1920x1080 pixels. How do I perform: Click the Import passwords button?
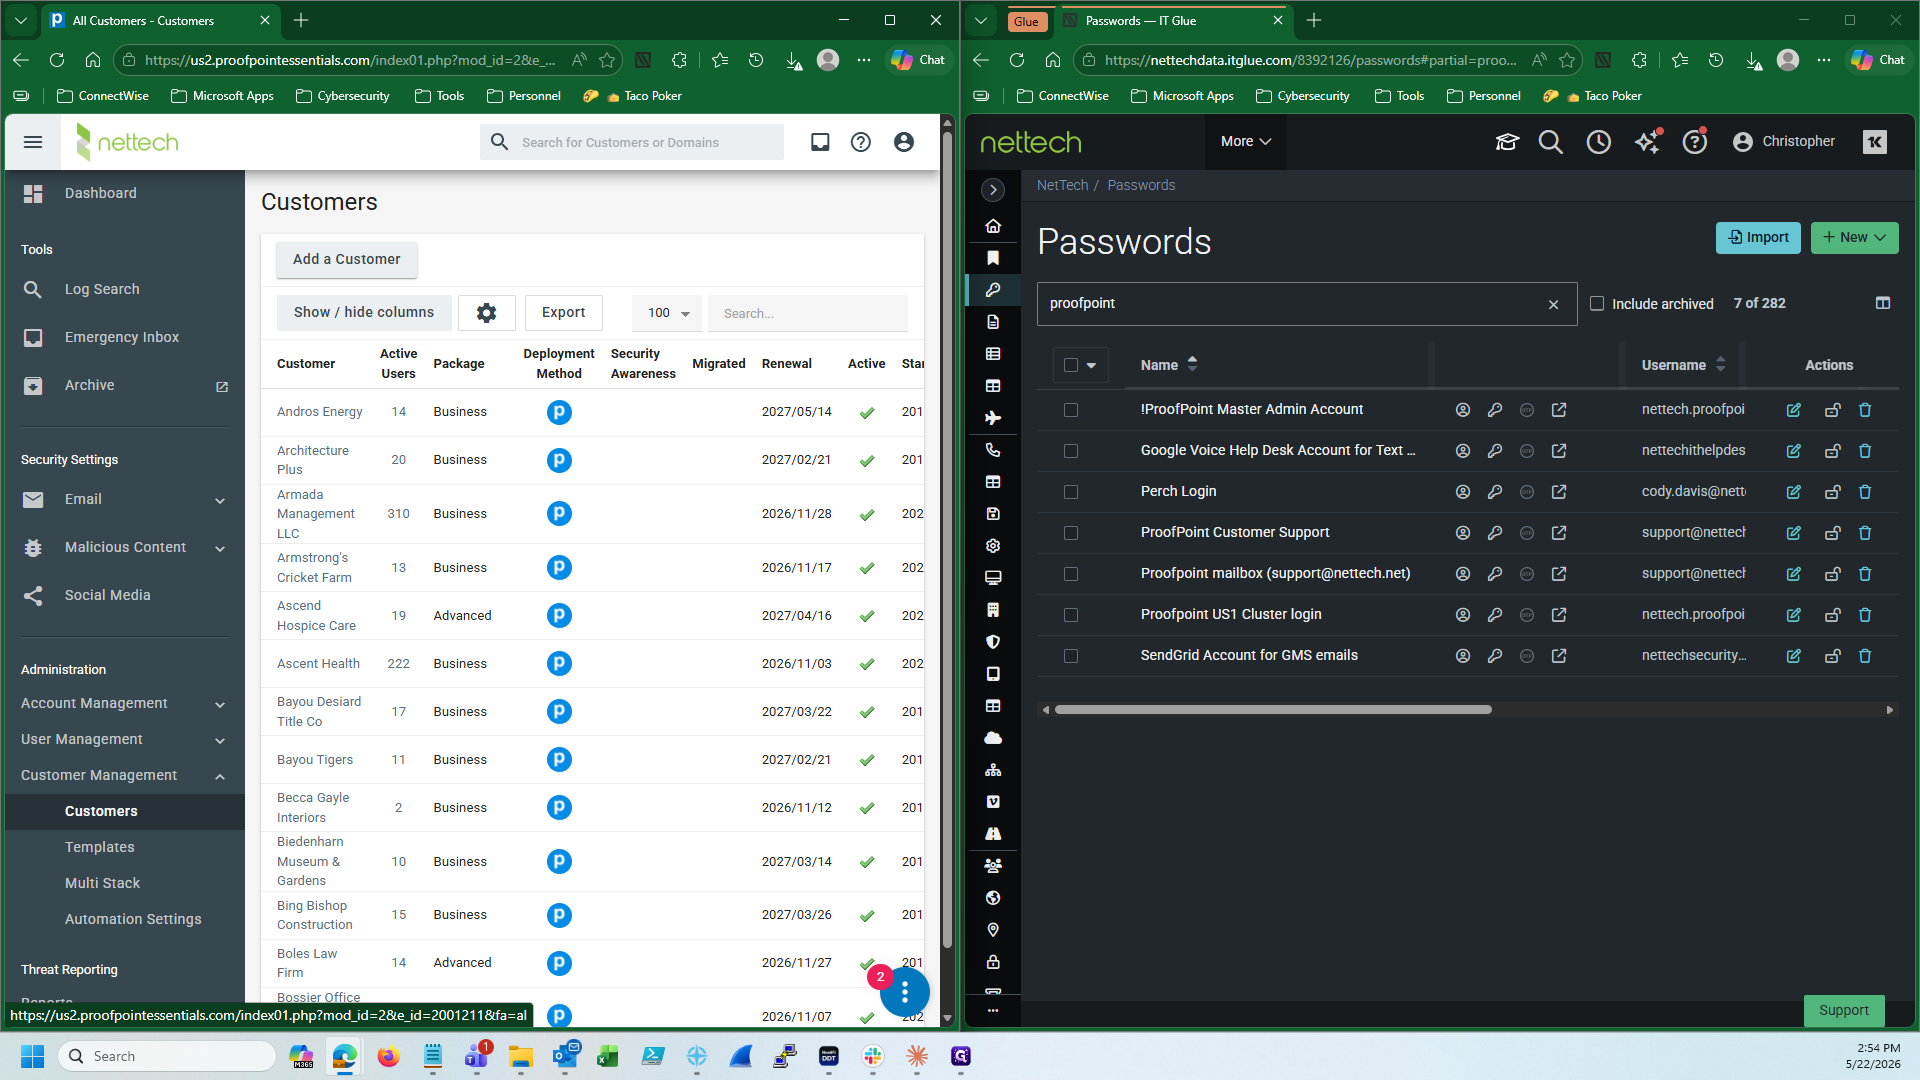[1758, 238]
